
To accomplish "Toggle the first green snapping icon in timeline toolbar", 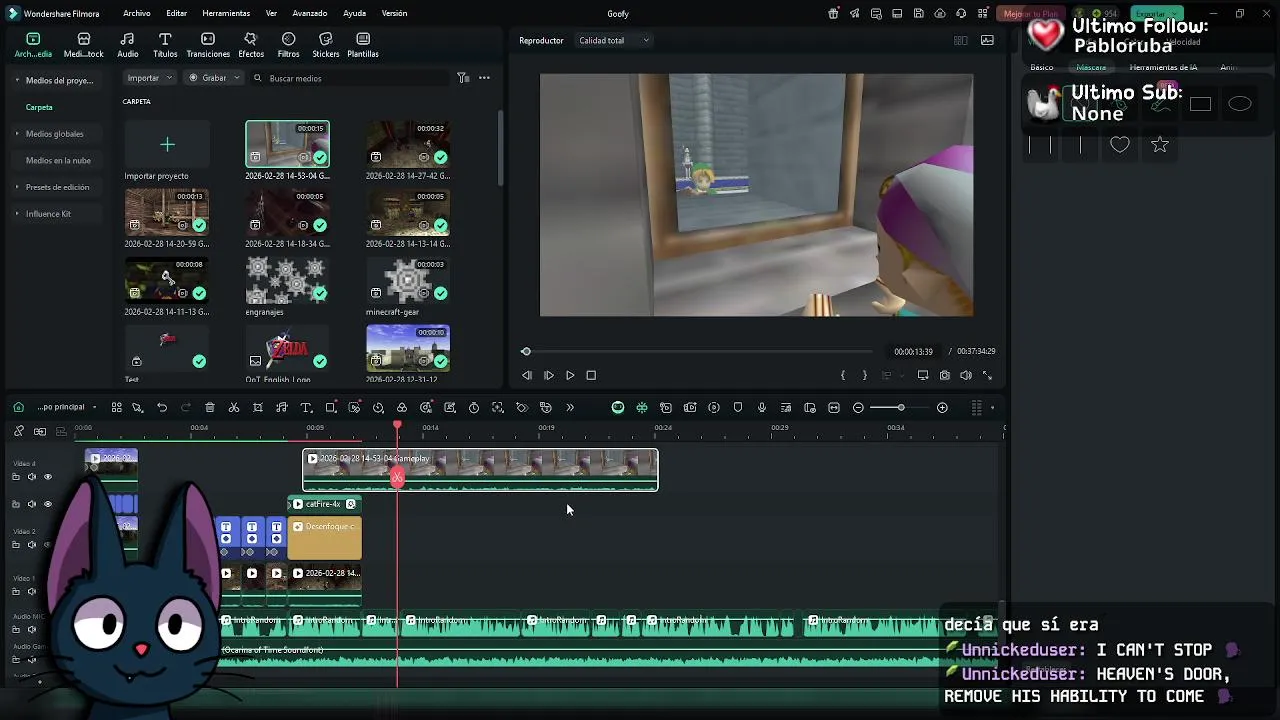I will tap(618, 408).
